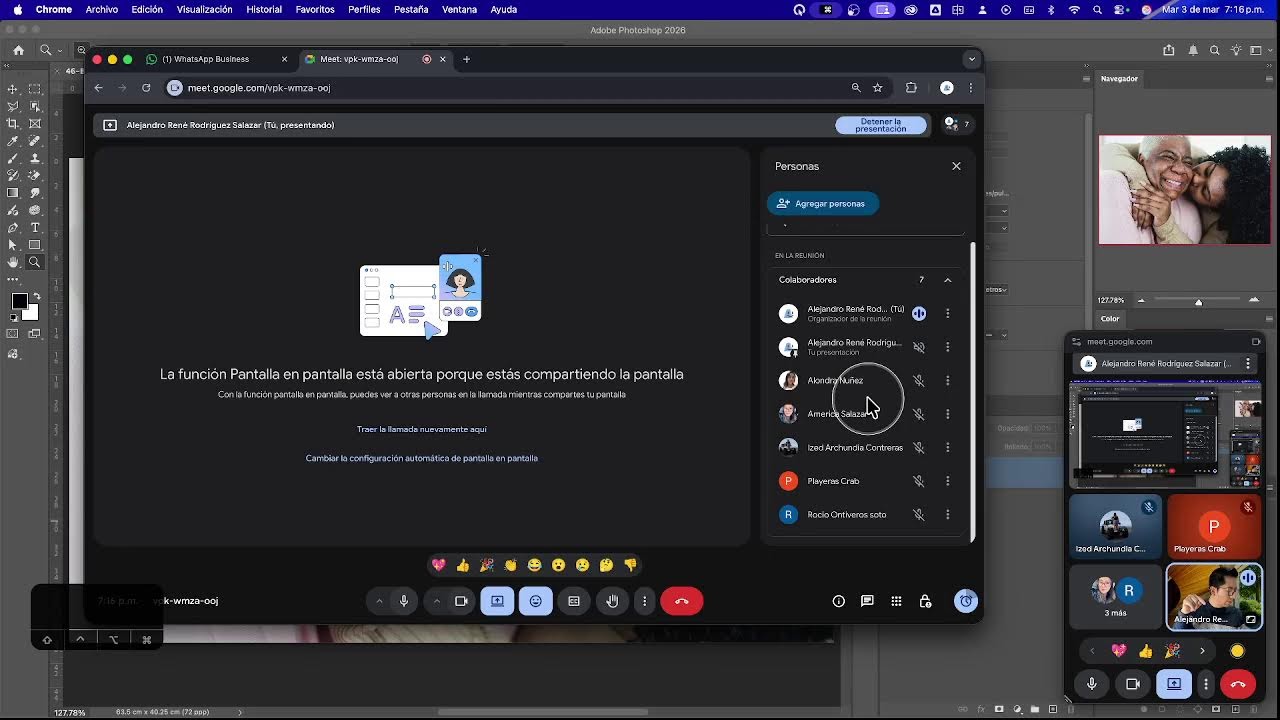Select the Zoom tool in Photoshop toolbar

click(35, 262)
